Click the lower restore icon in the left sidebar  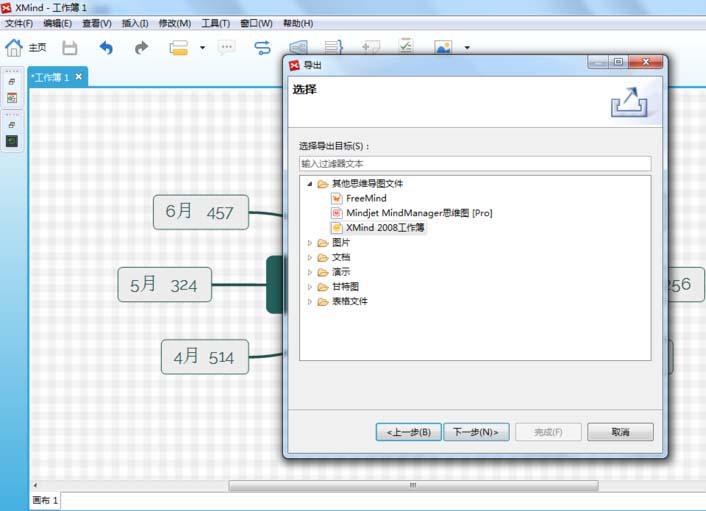pyautogui.click(x=12, y=125)
